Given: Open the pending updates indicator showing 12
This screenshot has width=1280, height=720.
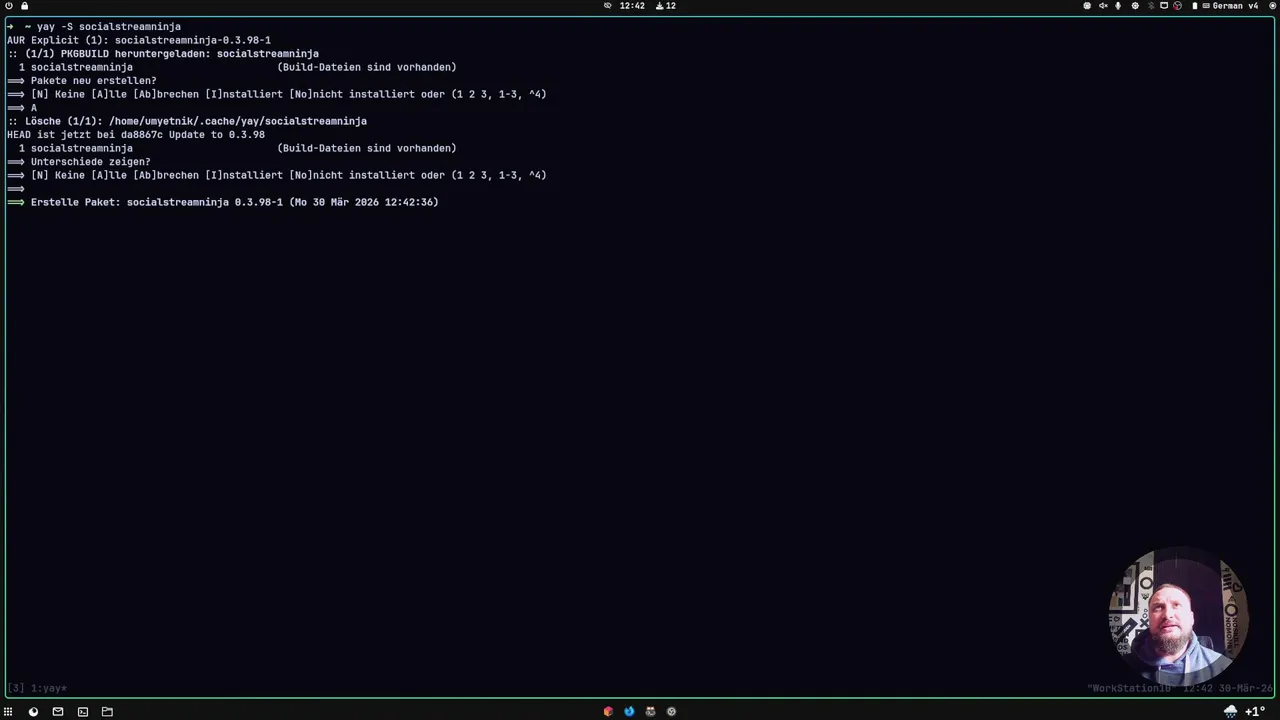Looking at the screenshot, I should click(x=666, y=6).
